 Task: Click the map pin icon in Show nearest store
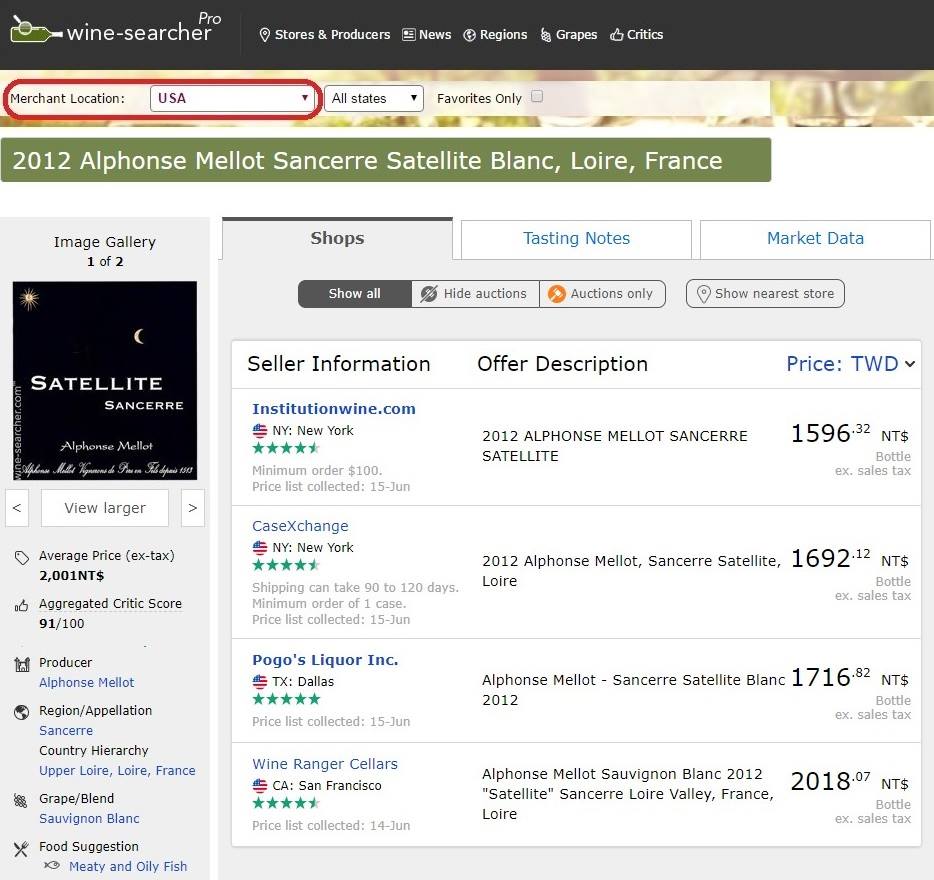coord(703,294)
